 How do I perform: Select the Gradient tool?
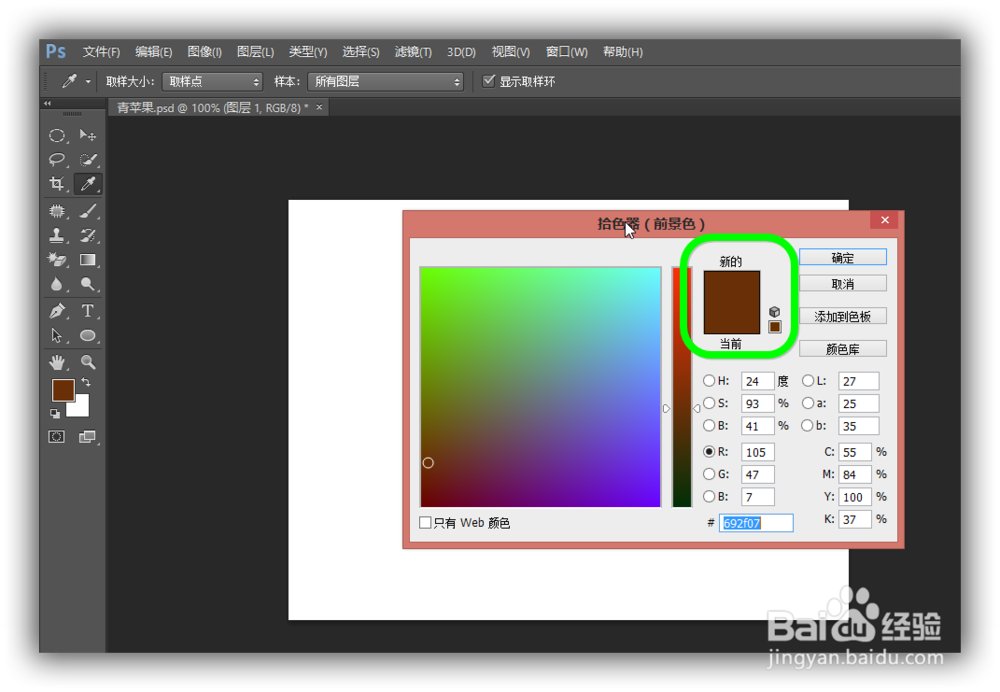pos(88,260)
